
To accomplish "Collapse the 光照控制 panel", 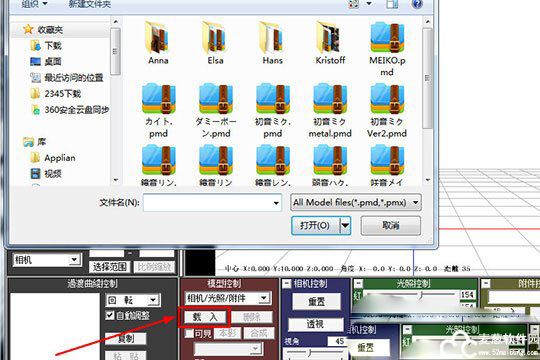I will point(358,284).
